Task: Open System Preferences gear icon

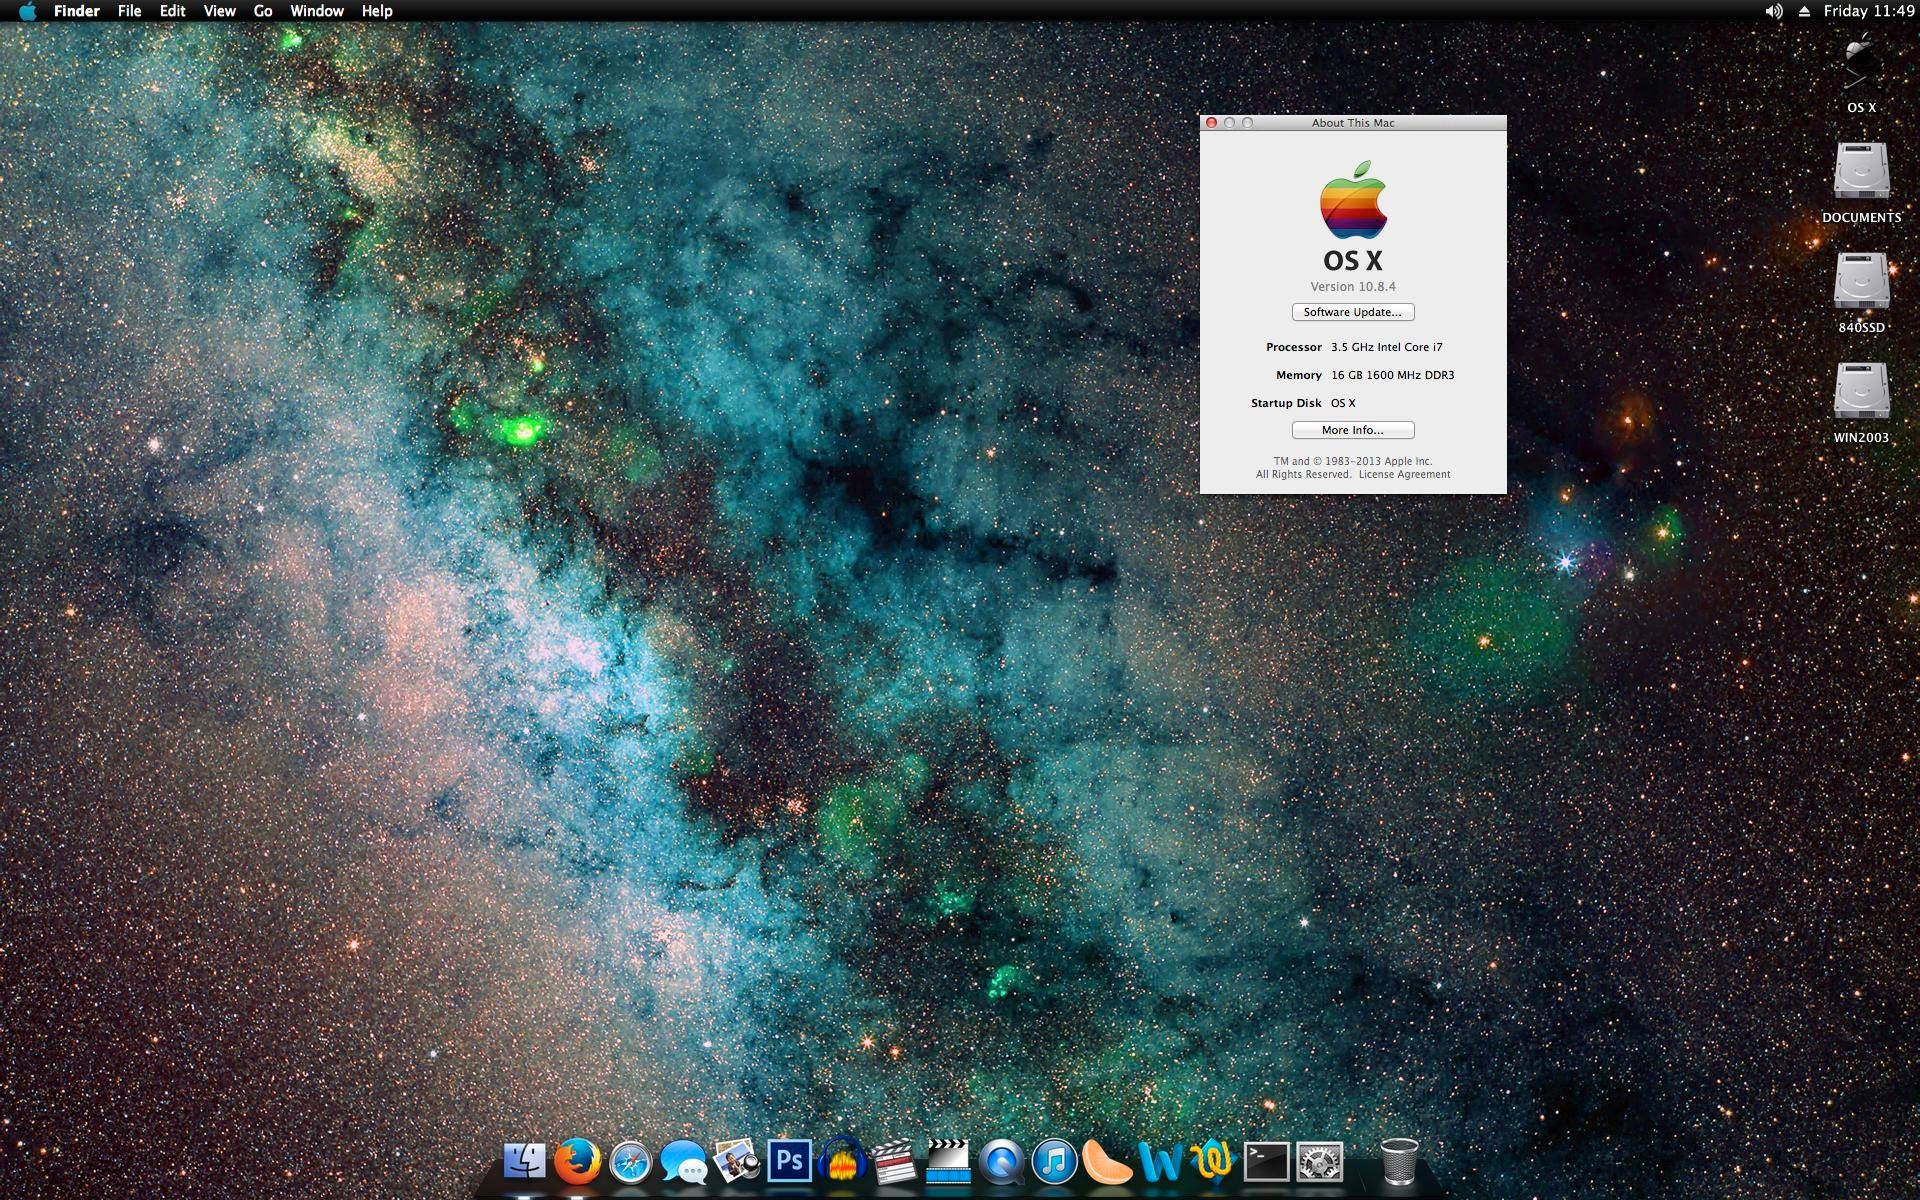Action: click(1319, 1162)
